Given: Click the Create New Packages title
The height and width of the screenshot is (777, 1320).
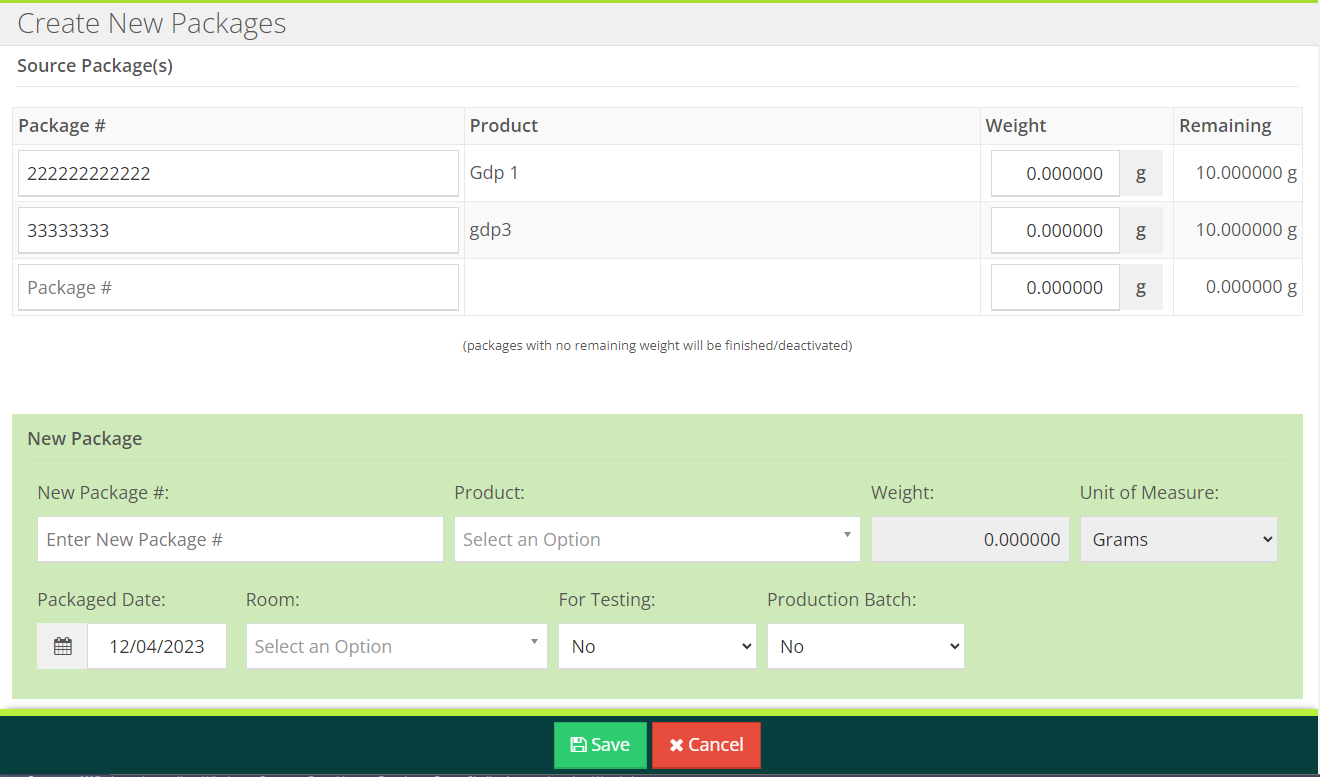Looking at the screenshot, I should click(152, 24).
